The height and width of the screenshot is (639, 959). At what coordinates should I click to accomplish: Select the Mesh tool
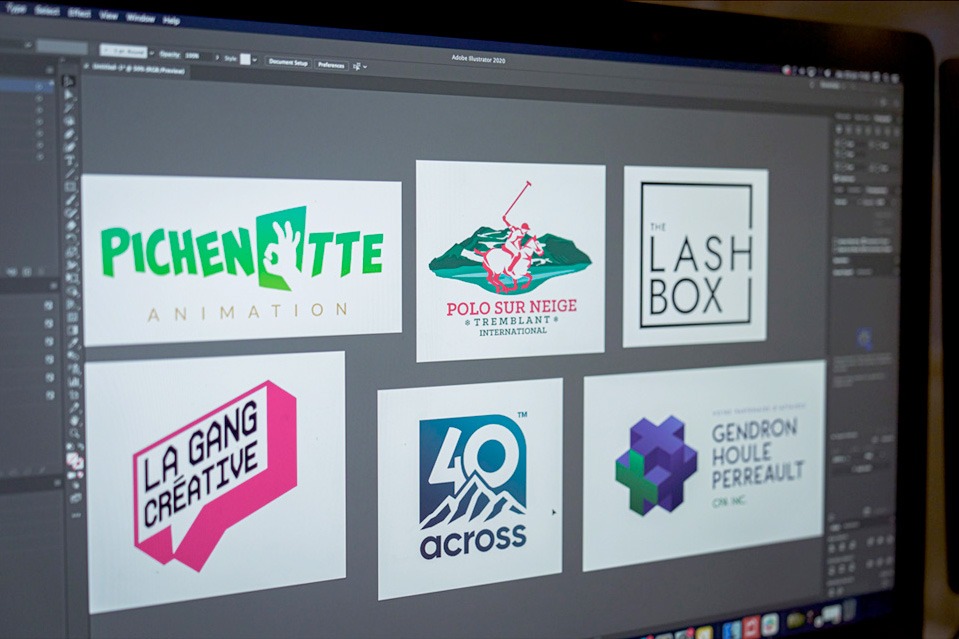[x=73, y=316]
